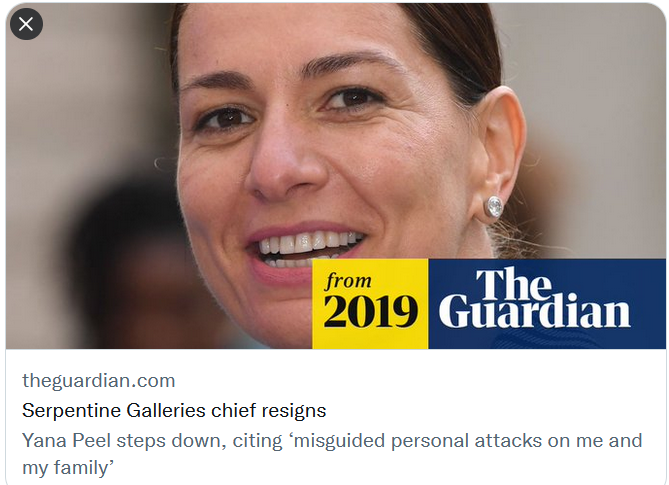The width and height of the screenshot is (669, 485).
Task: Select the '2019' year text on the badge
Action: [x=370, y=311]
